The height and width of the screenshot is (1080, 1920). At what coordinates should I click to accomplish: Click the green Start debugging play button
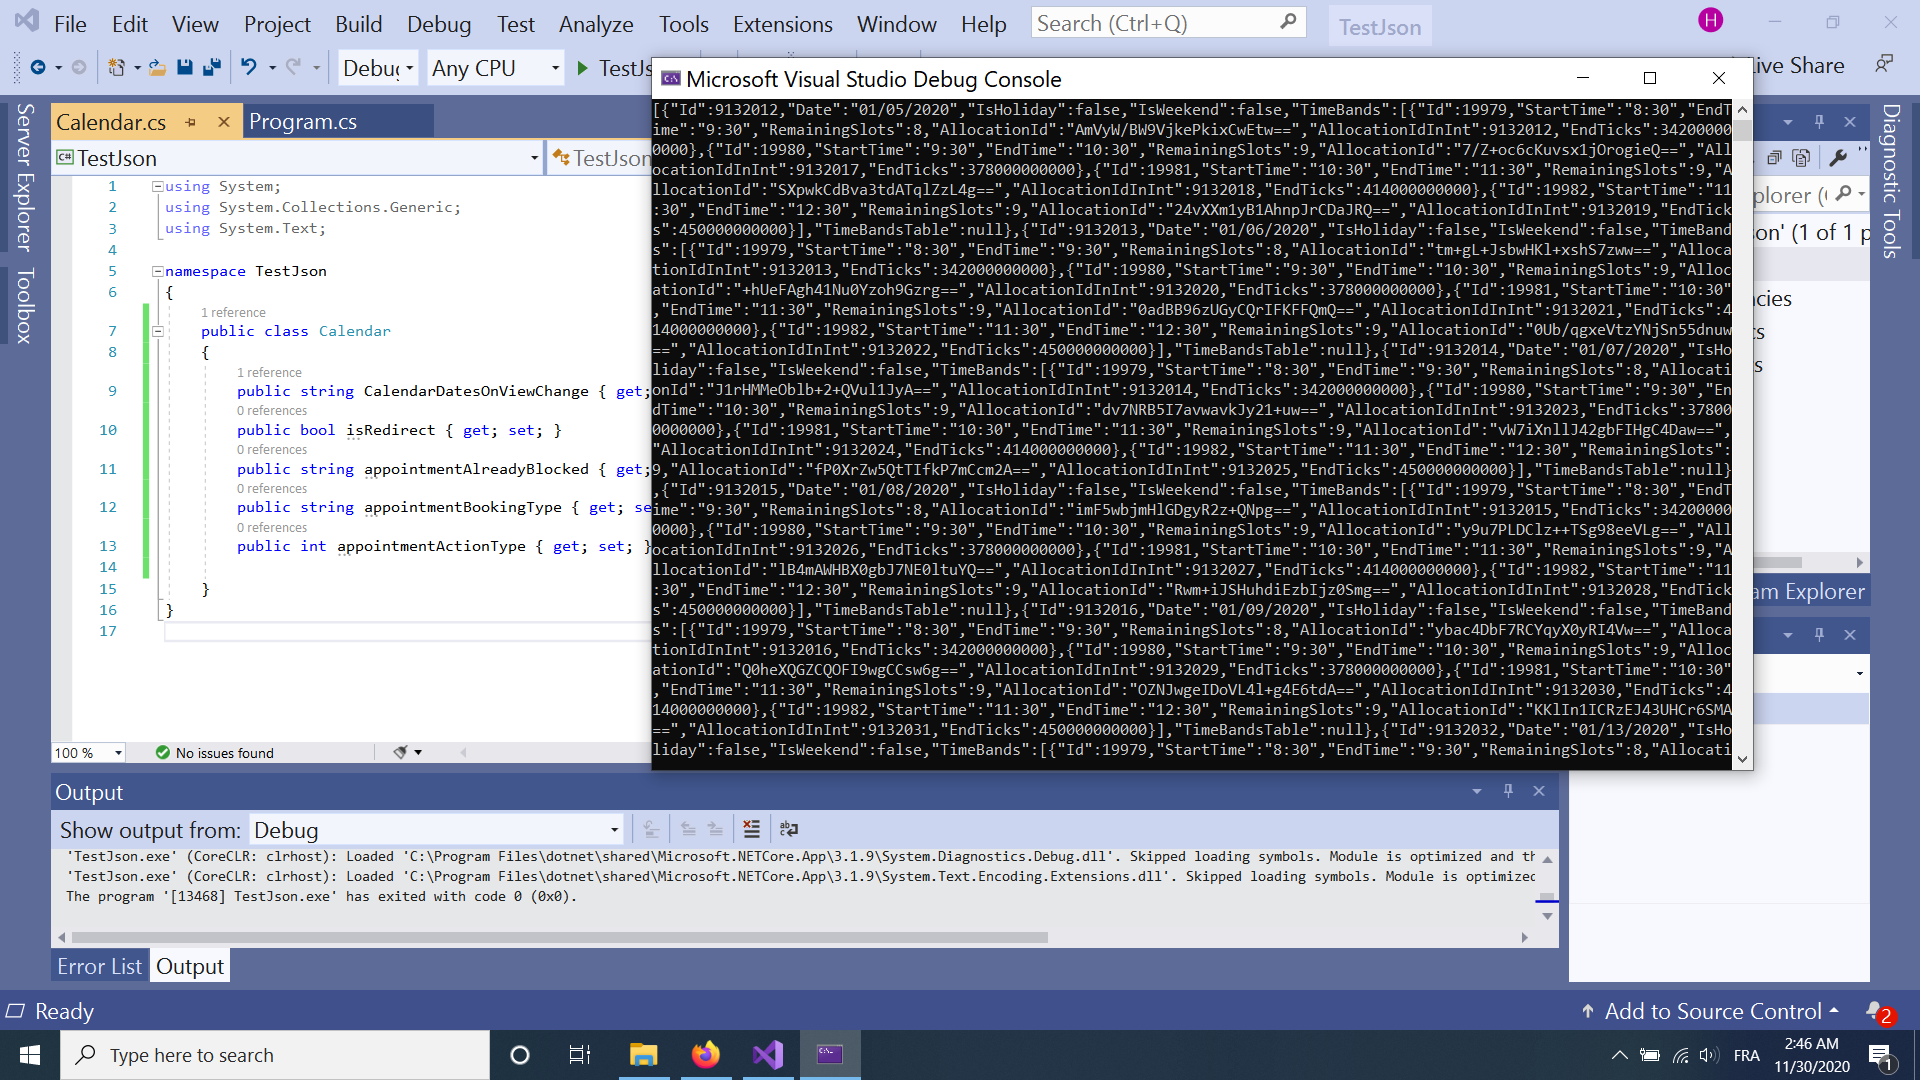coord(583,68)
